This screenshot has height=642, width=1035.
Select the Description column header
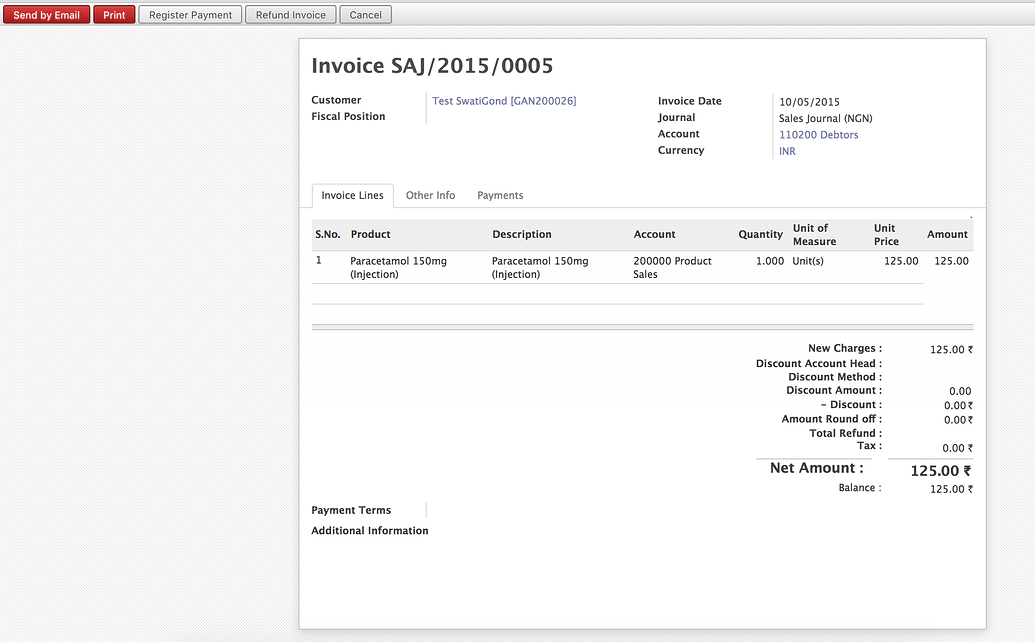tap(521, 235)
